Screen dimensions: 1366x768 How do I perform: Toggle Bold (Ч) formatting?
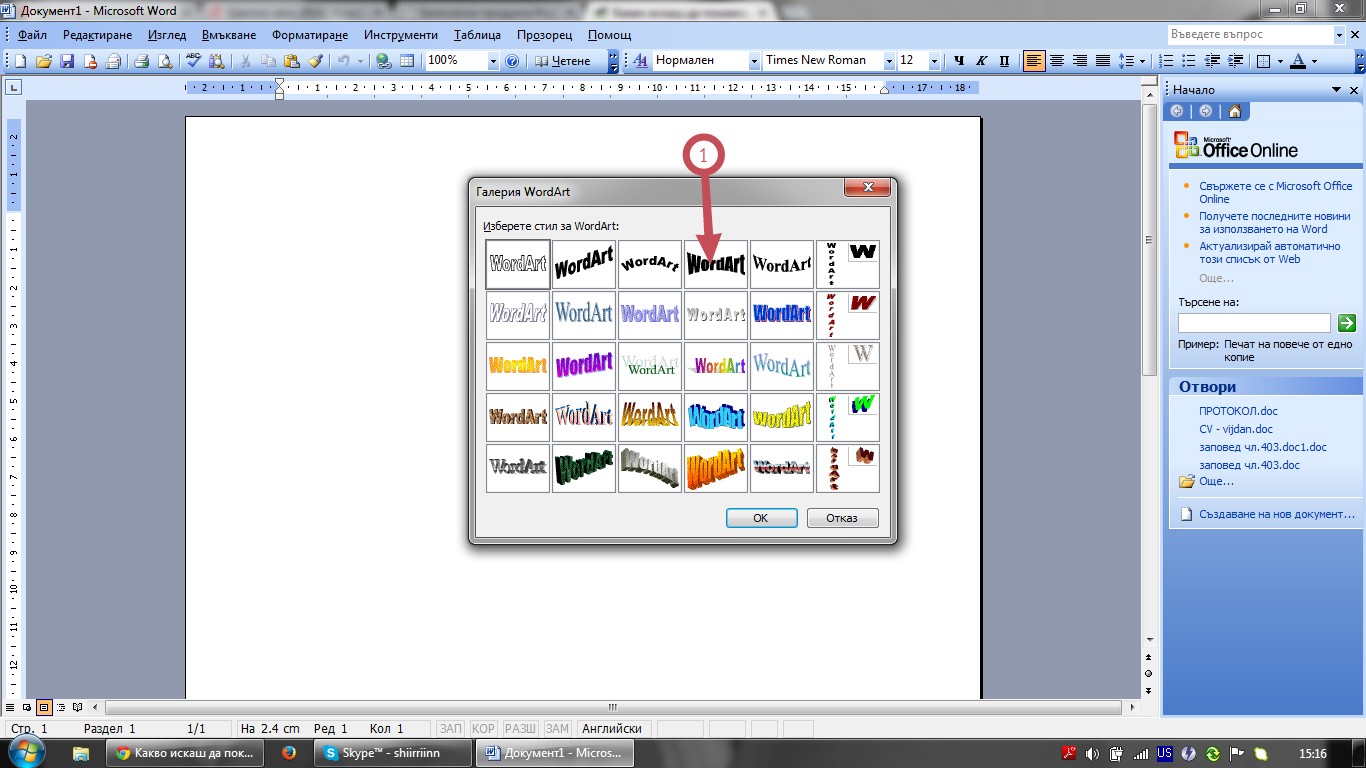point(959,61)
